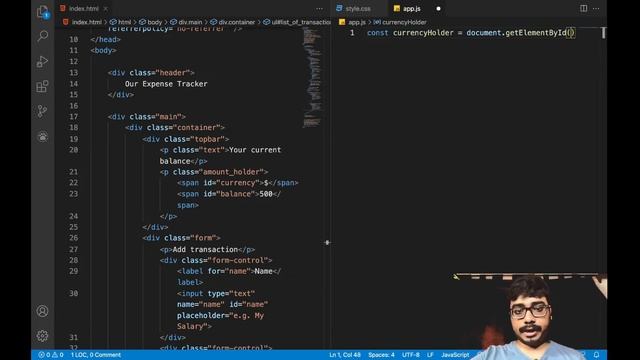Screen dimensions: 640x360
Task: Click line number 1 in app.js
Action: tap(352, 33)
